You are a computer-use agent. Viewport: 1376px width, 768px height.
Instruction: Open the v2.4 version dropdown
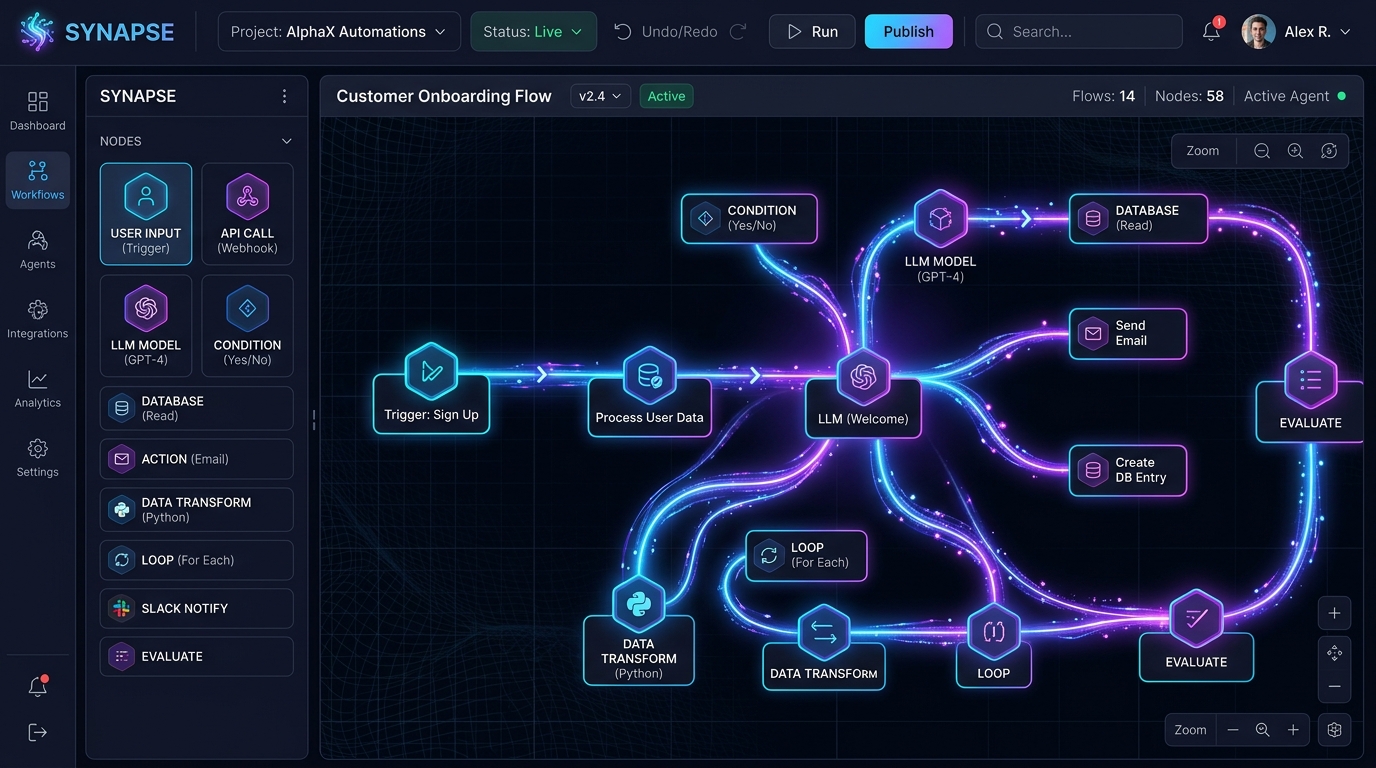(x=600, y=96)
